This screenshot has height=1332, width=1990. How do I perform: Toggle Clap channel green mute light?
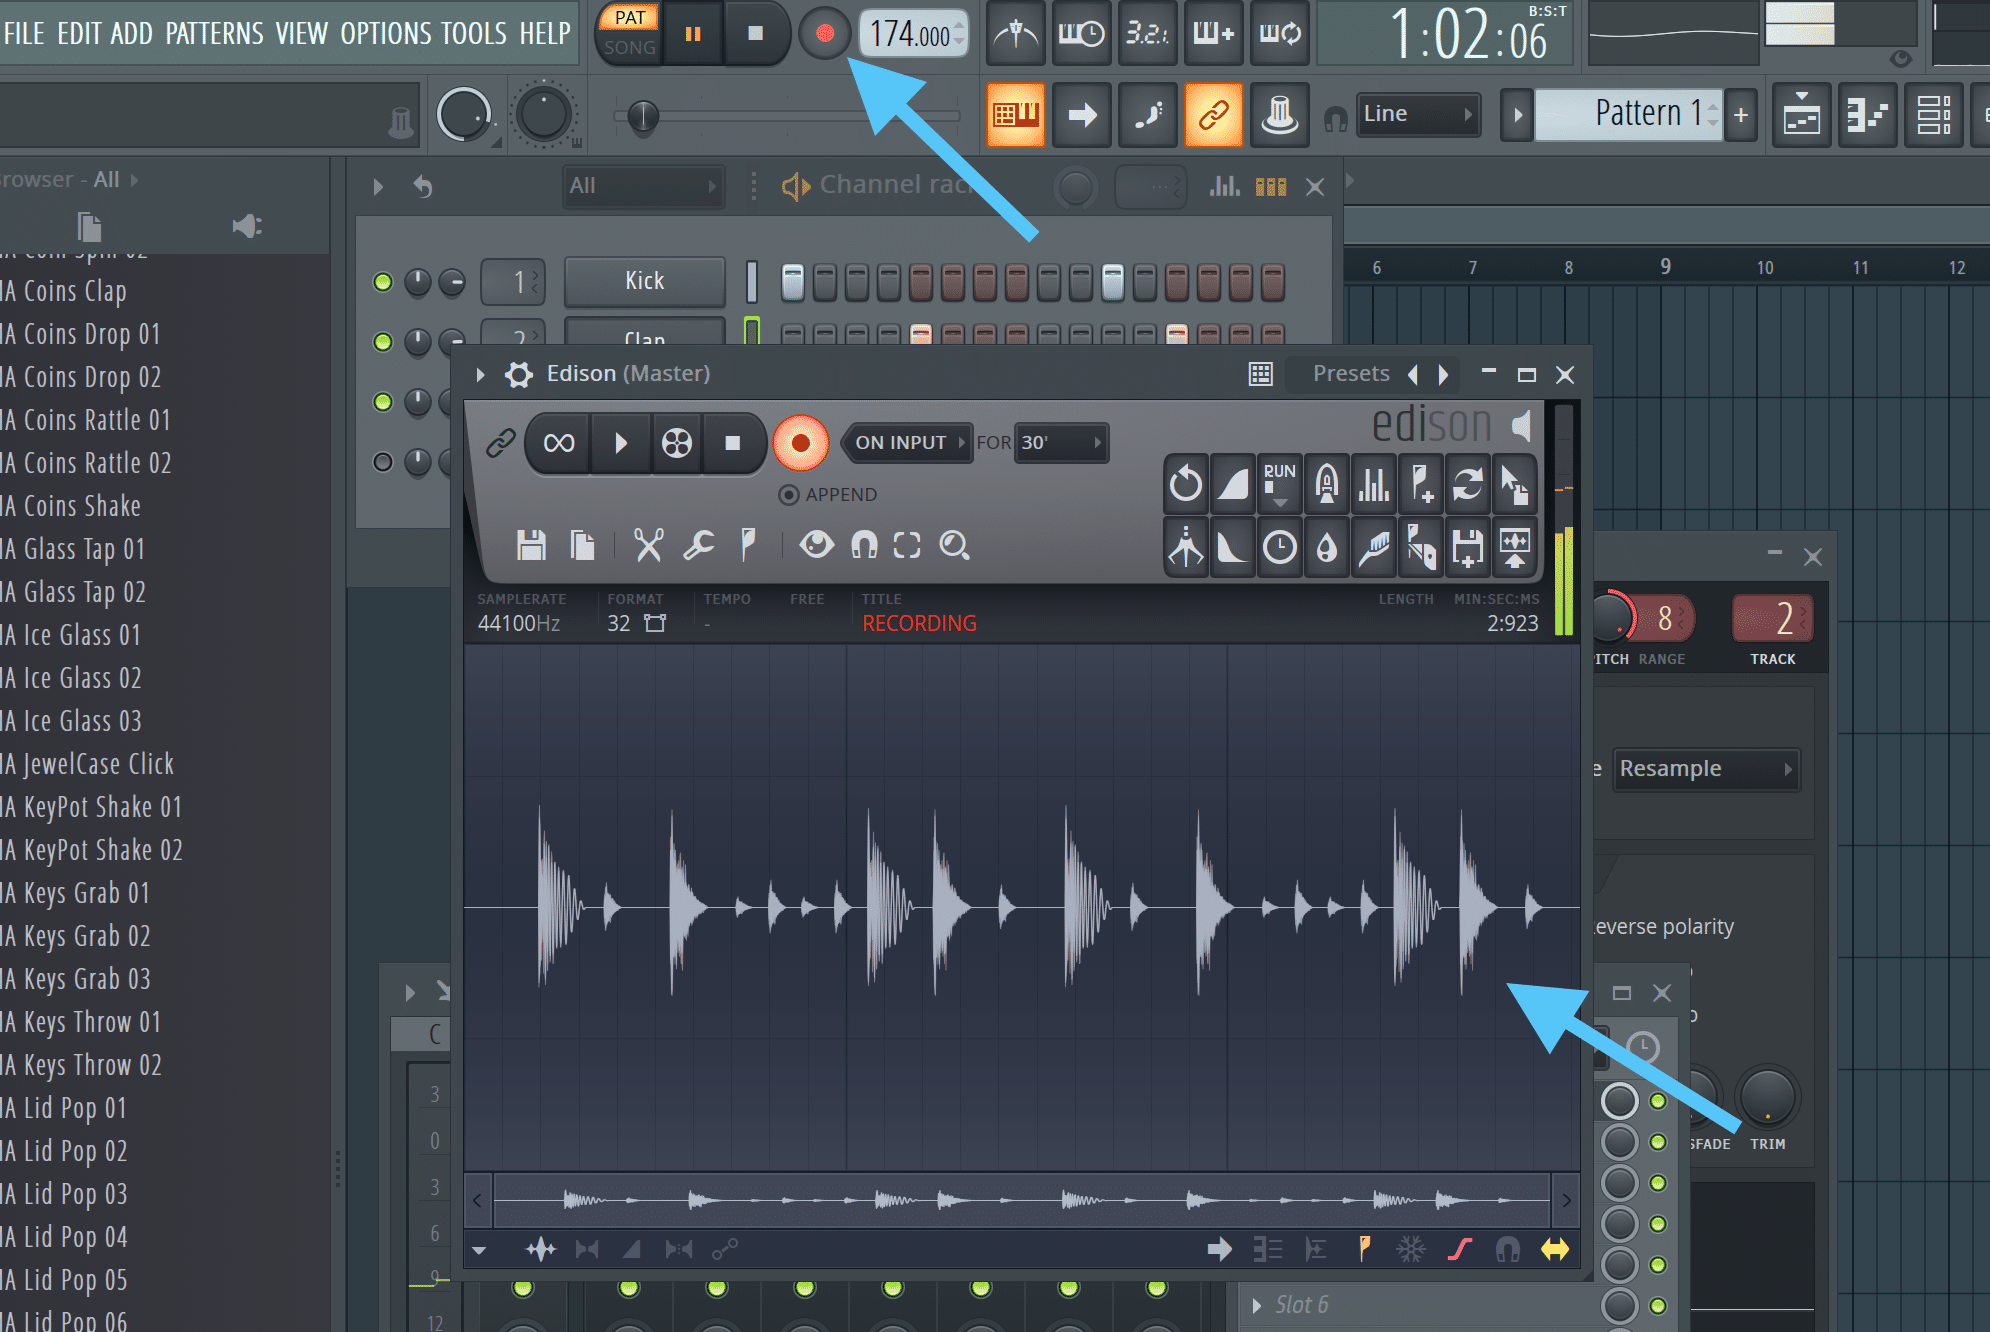point(382,342)
